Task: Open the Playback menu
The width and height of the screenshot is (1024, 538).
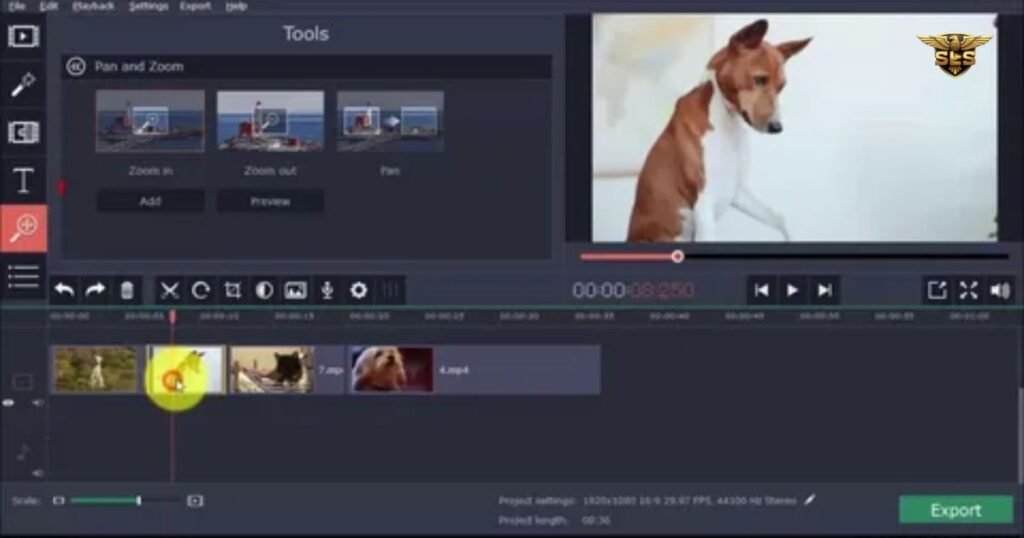Action: click(x=93, y=6)
